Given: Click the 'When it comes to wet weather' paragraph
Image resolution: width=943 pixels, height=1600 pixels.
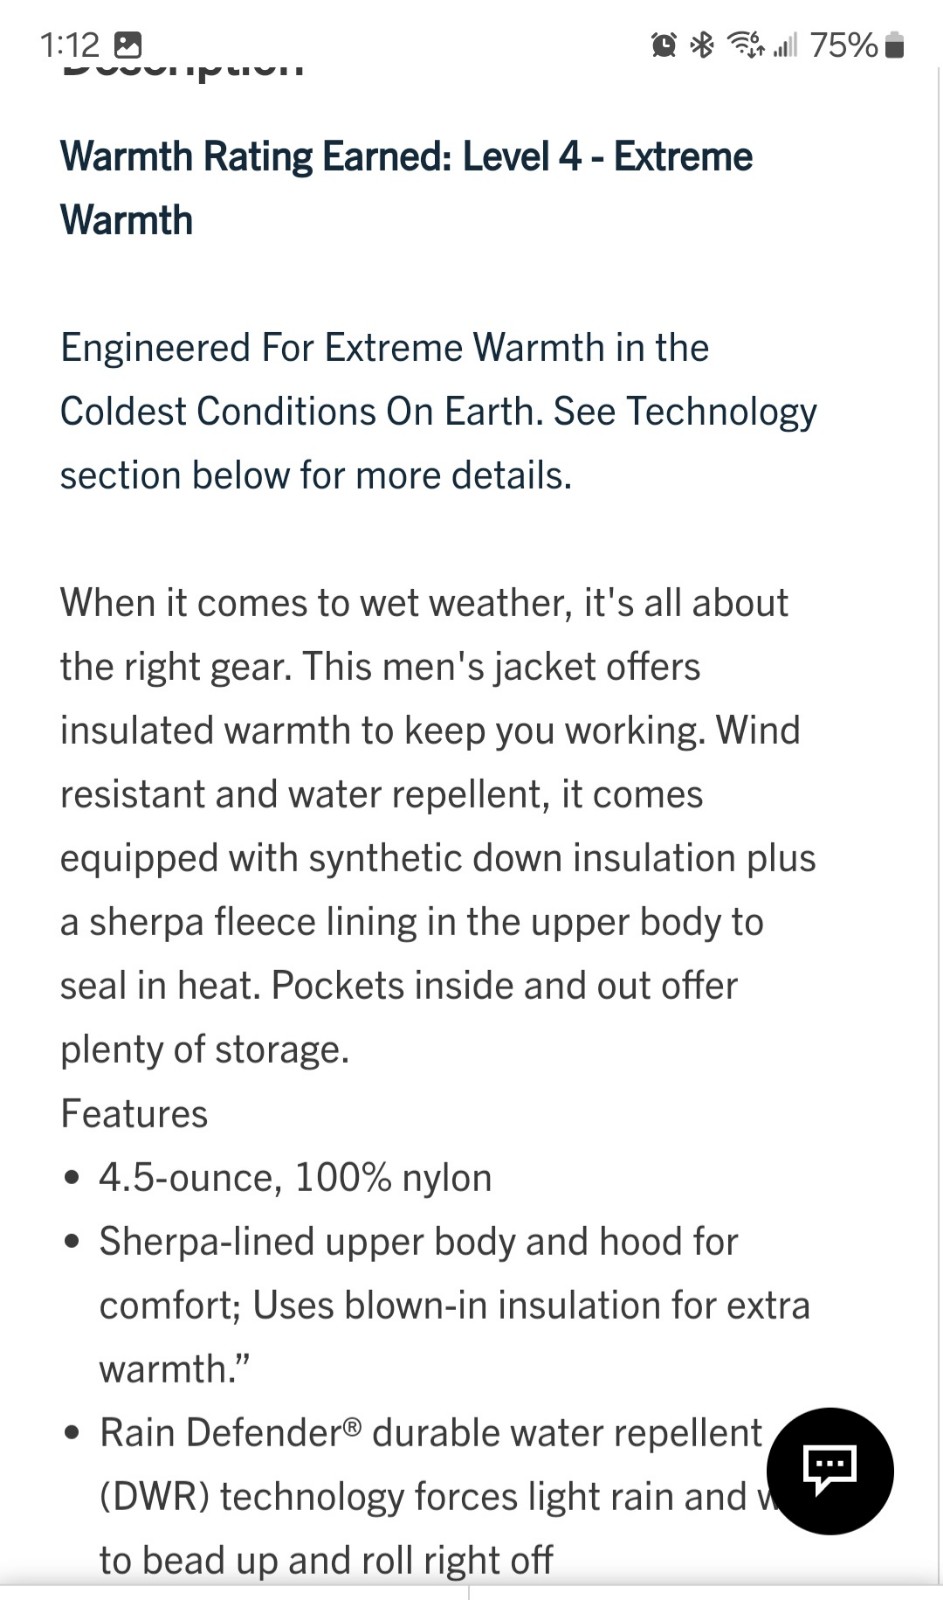Looking at the screenshot, I should tap(438, 826).
